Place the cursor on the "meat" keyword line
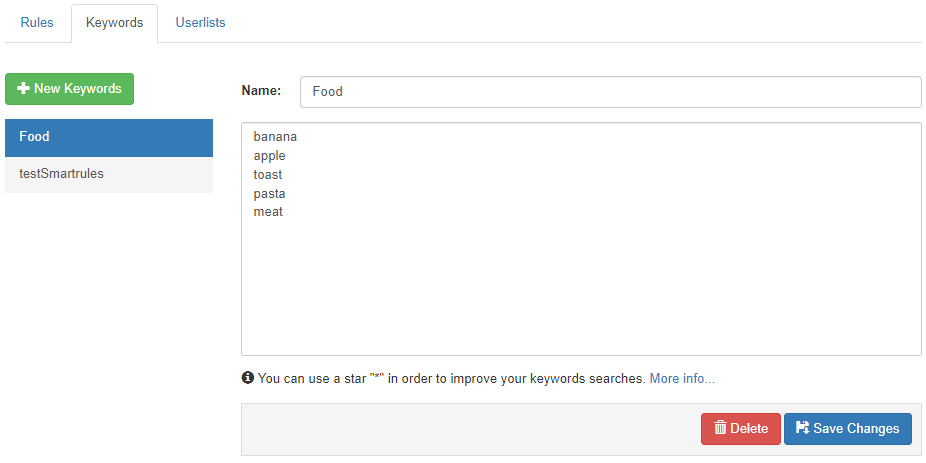The width and height of the screenshot is (926, 463). pyautogui.click(x=268, y=212)
